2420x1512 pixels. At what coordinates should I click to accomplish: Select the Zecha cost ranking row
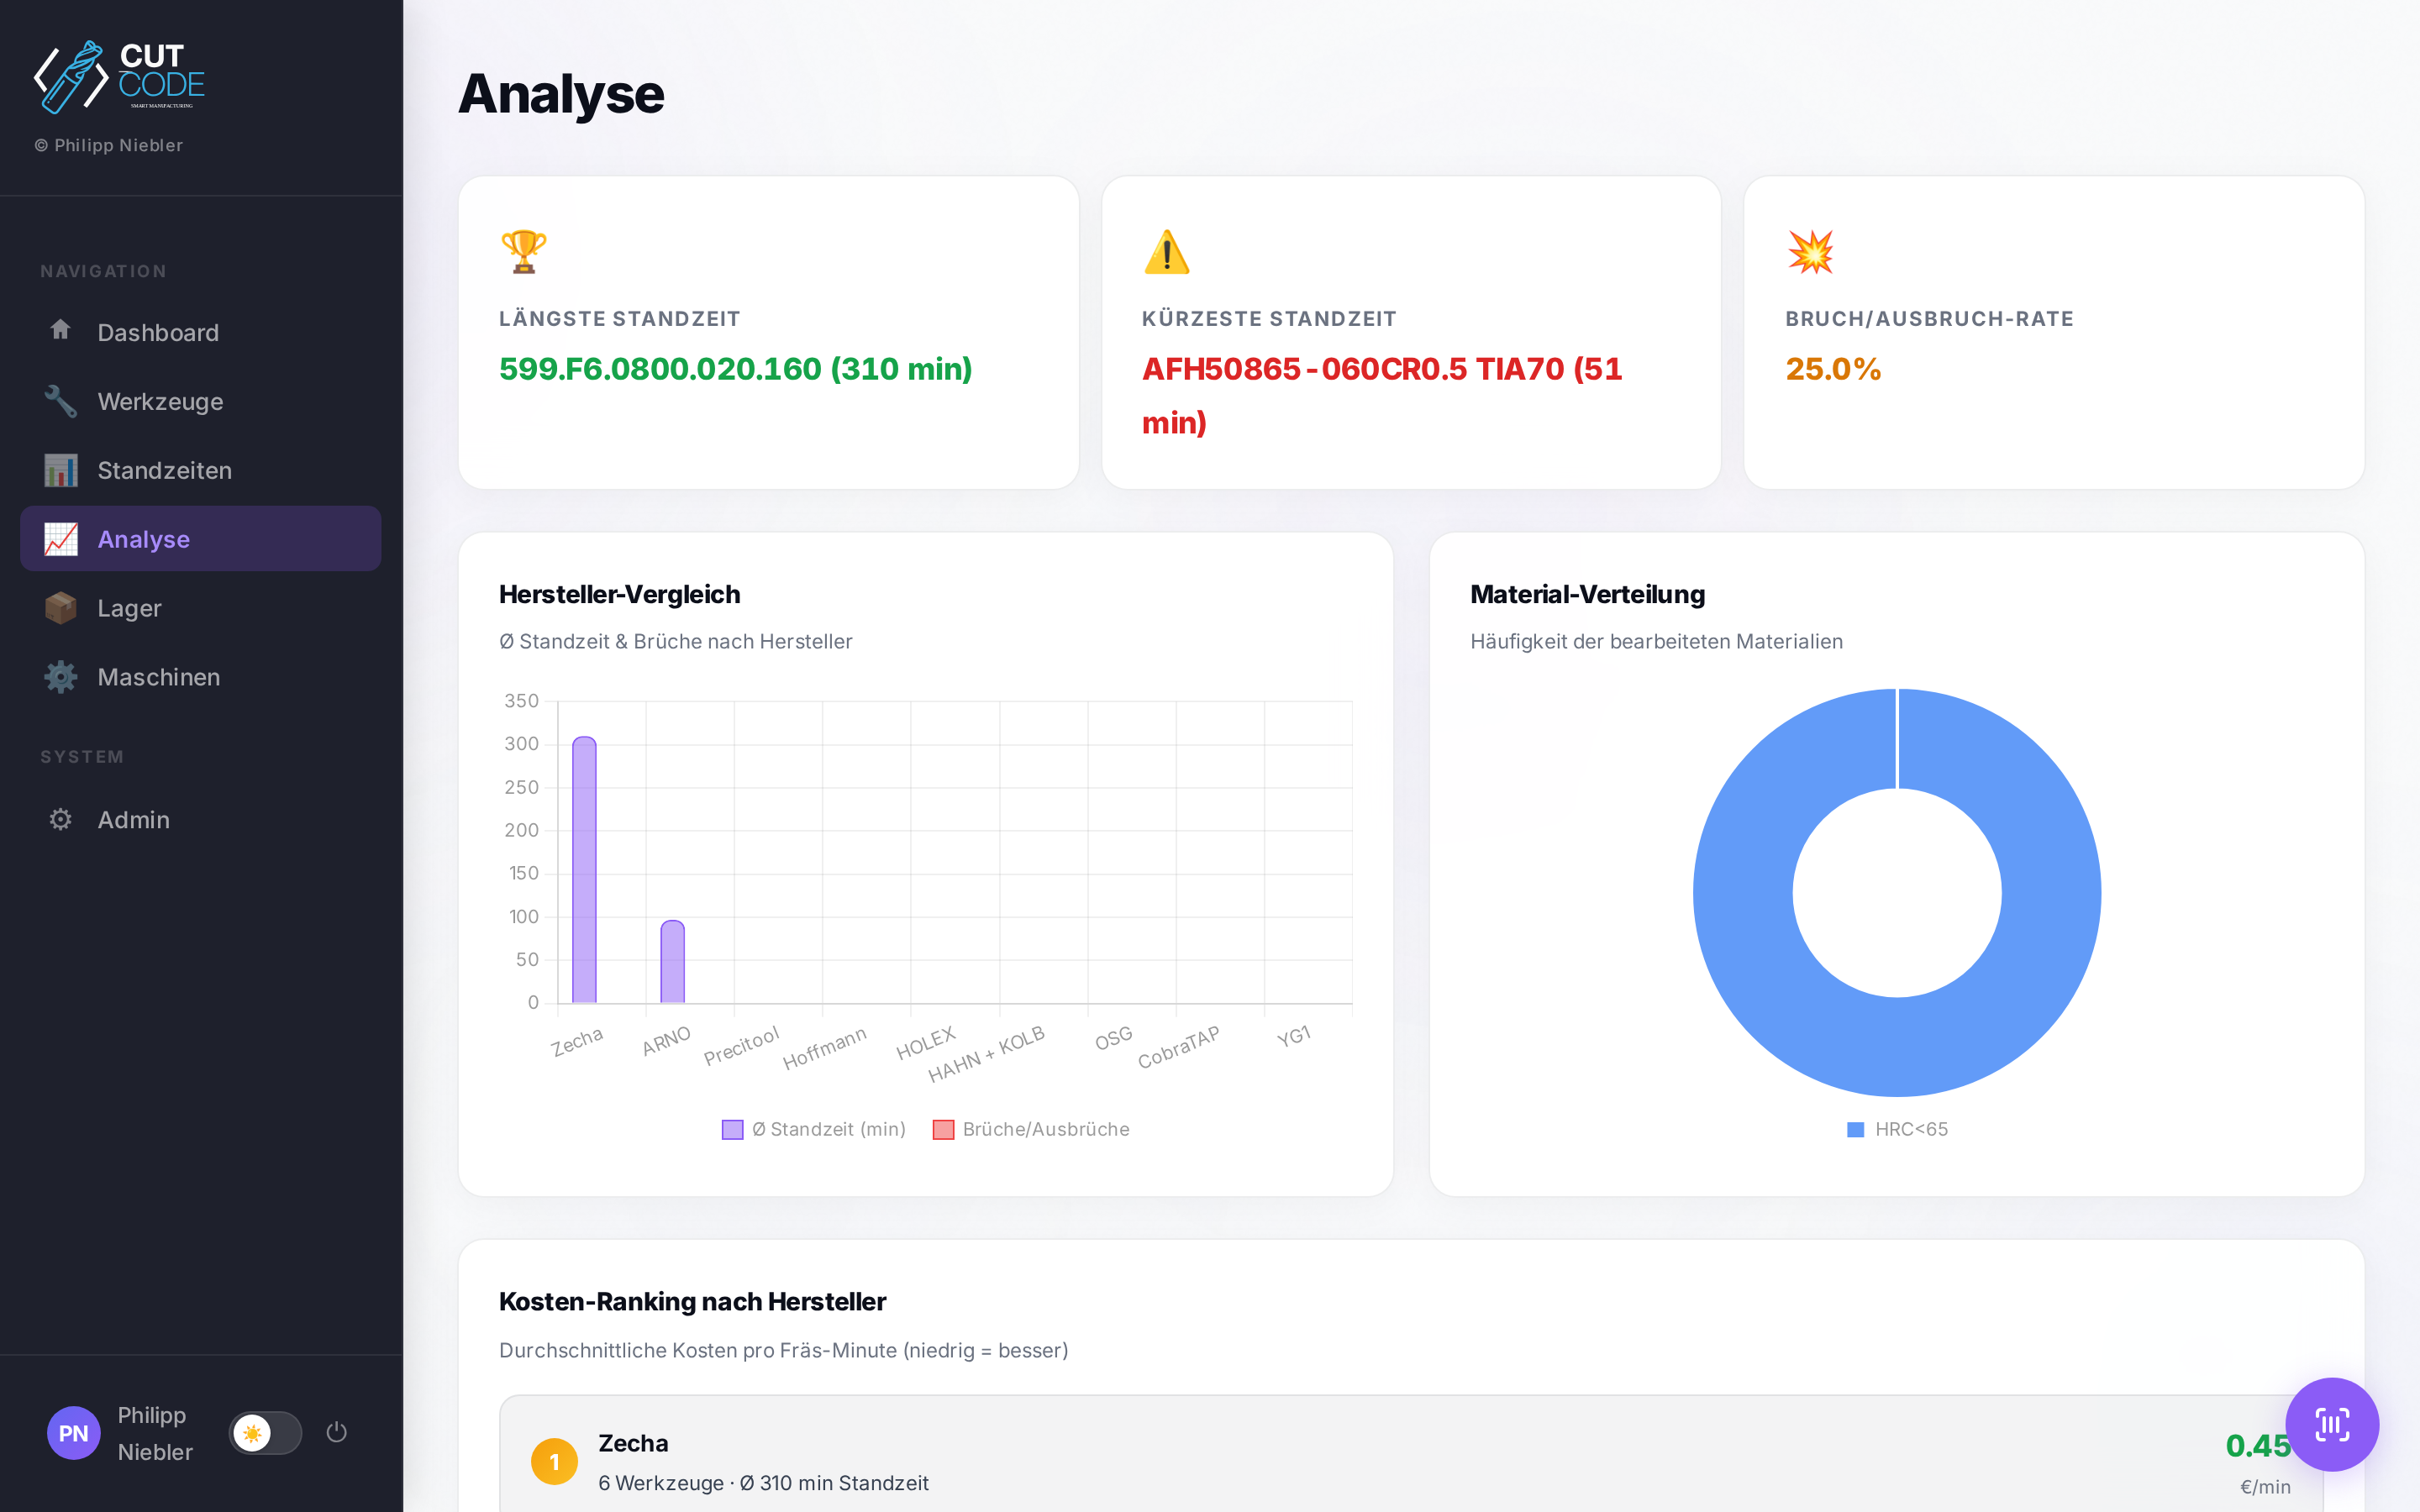[x=1410, y=1455]
